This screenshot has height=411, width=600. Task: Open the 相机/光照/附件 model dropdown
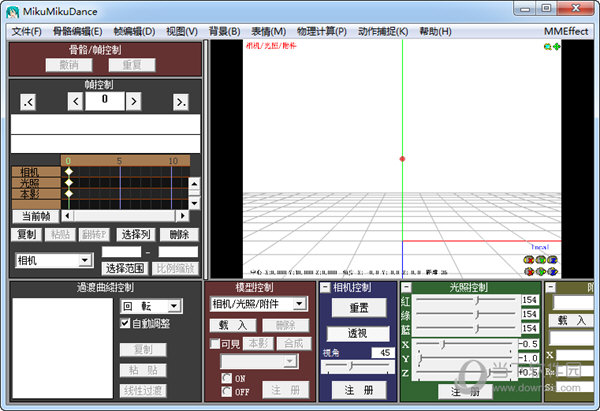tap(258, 304)
